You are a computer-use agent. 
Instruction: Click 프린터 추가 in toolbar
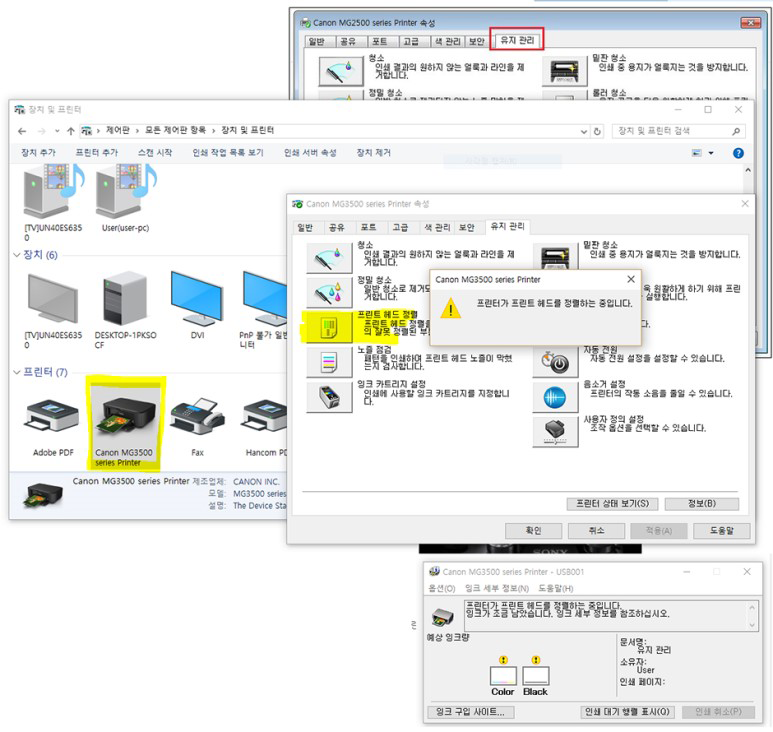(97, 152)
